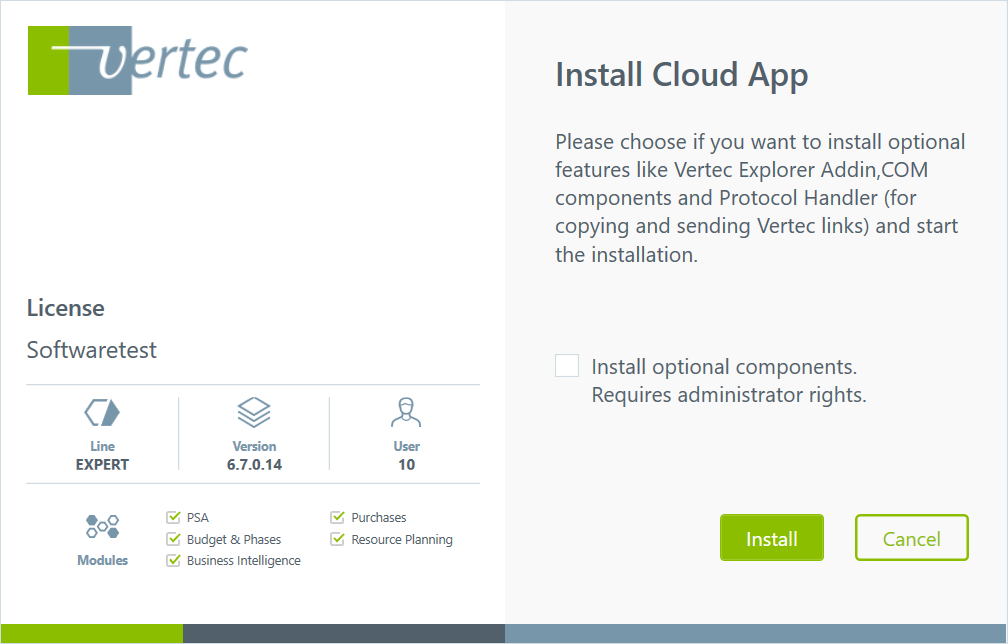Click the Version layers icon
Image resolution: width=1008 pixels, height=644 pixels.
[254, 412]
